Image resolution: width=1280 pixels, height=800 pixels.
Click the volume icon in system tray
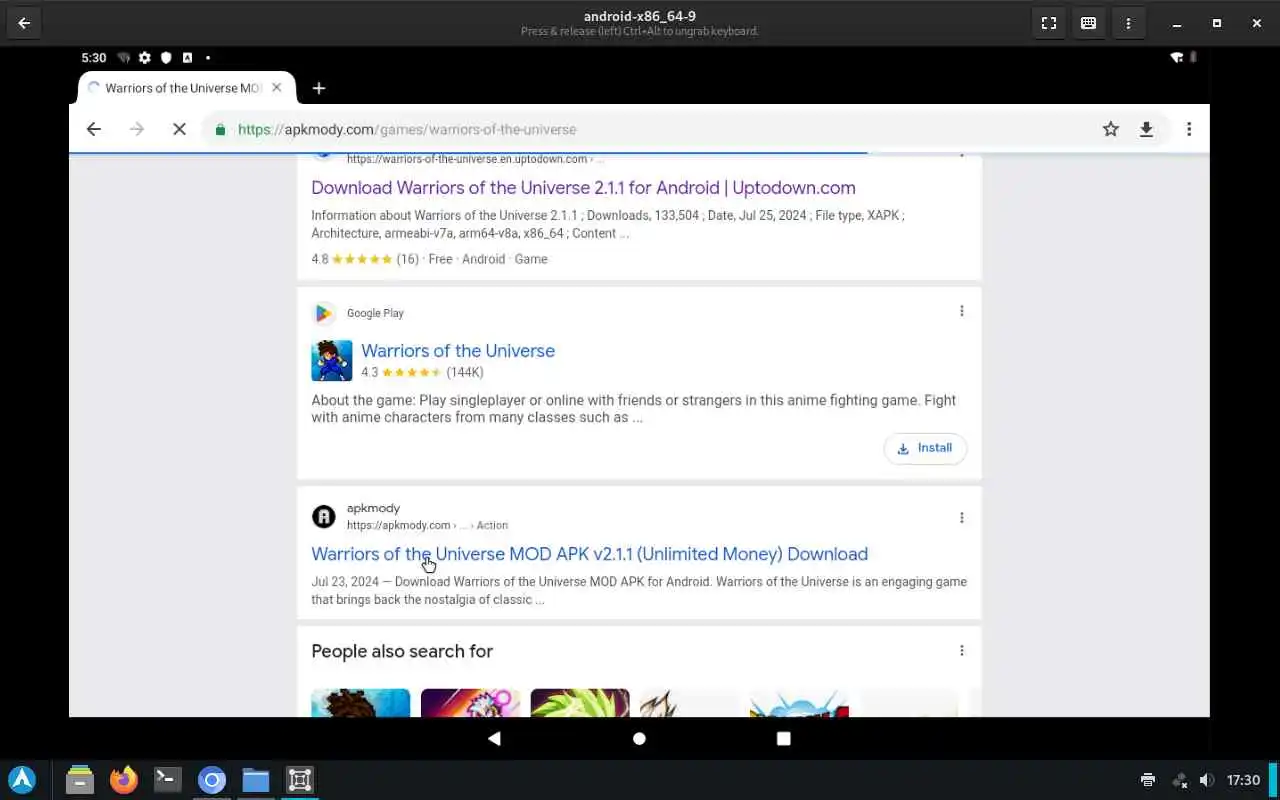(x=1207, y=780)
